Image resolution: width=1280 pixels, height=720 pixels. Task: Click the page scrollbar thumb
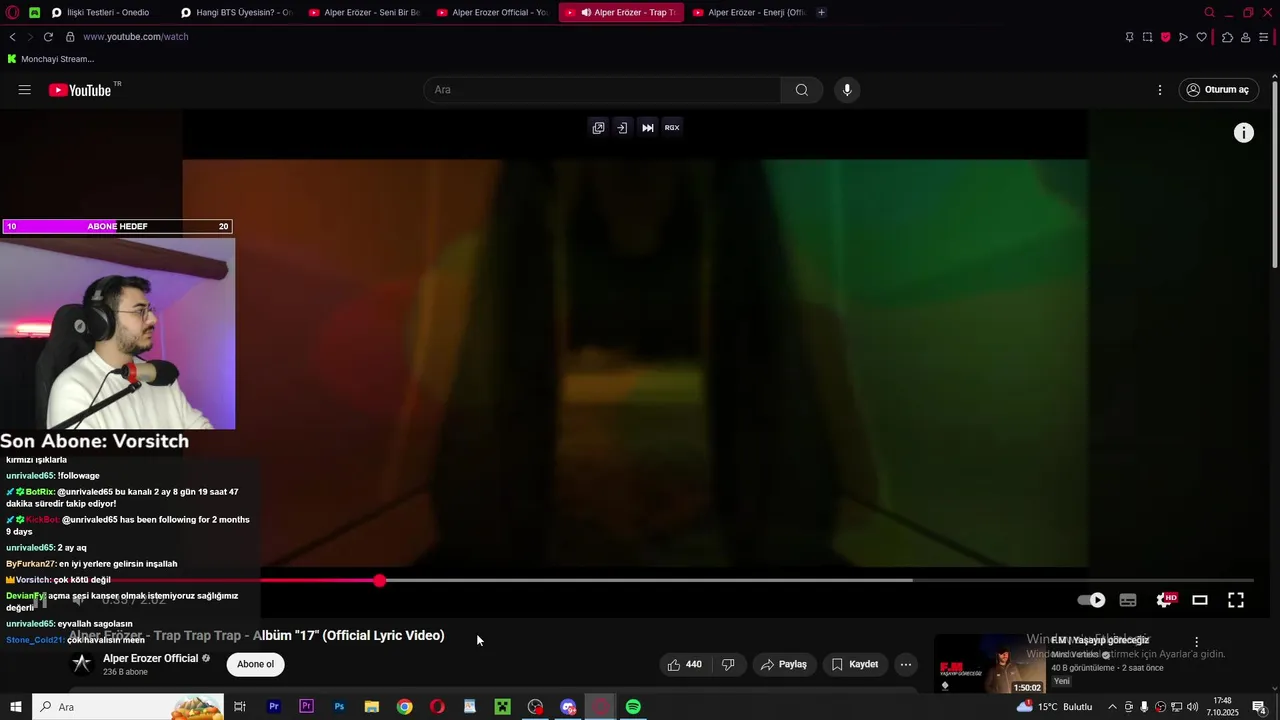[1274, 175]
